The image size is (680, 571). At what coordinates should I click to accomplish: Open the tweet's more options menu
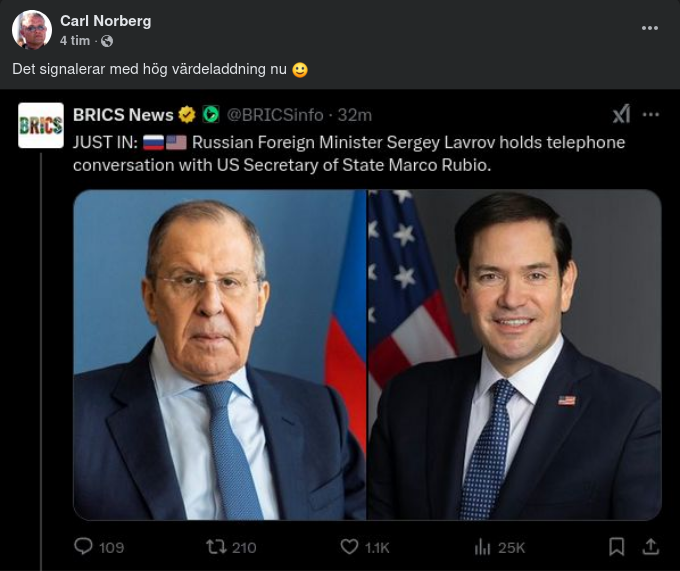[651, 115]
